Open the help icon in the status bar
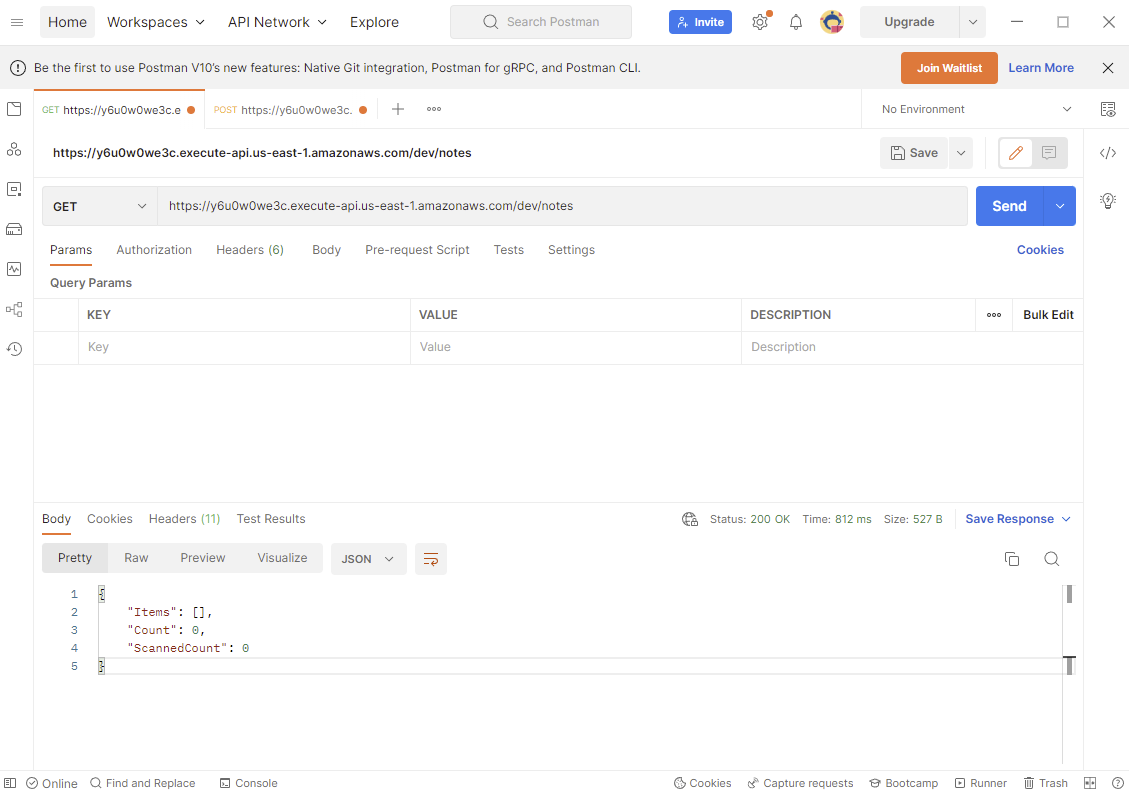 (x=1117, y=783)
